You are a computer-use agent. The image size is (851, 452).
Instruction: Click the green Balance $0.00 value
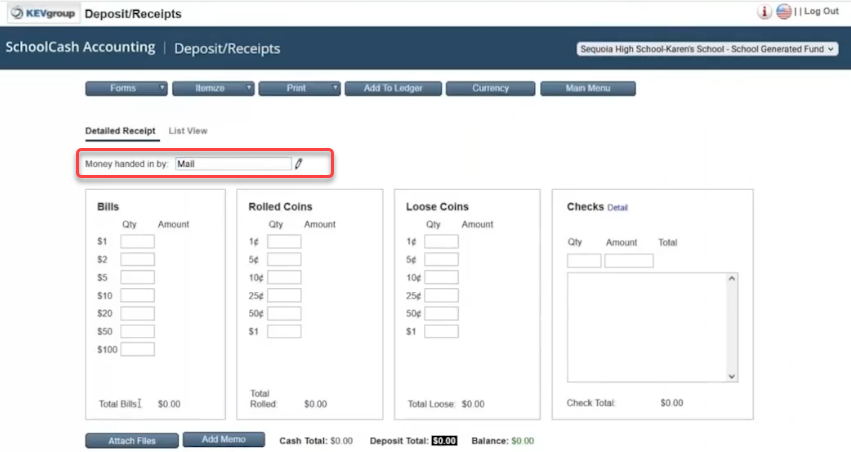pos(523,441)
